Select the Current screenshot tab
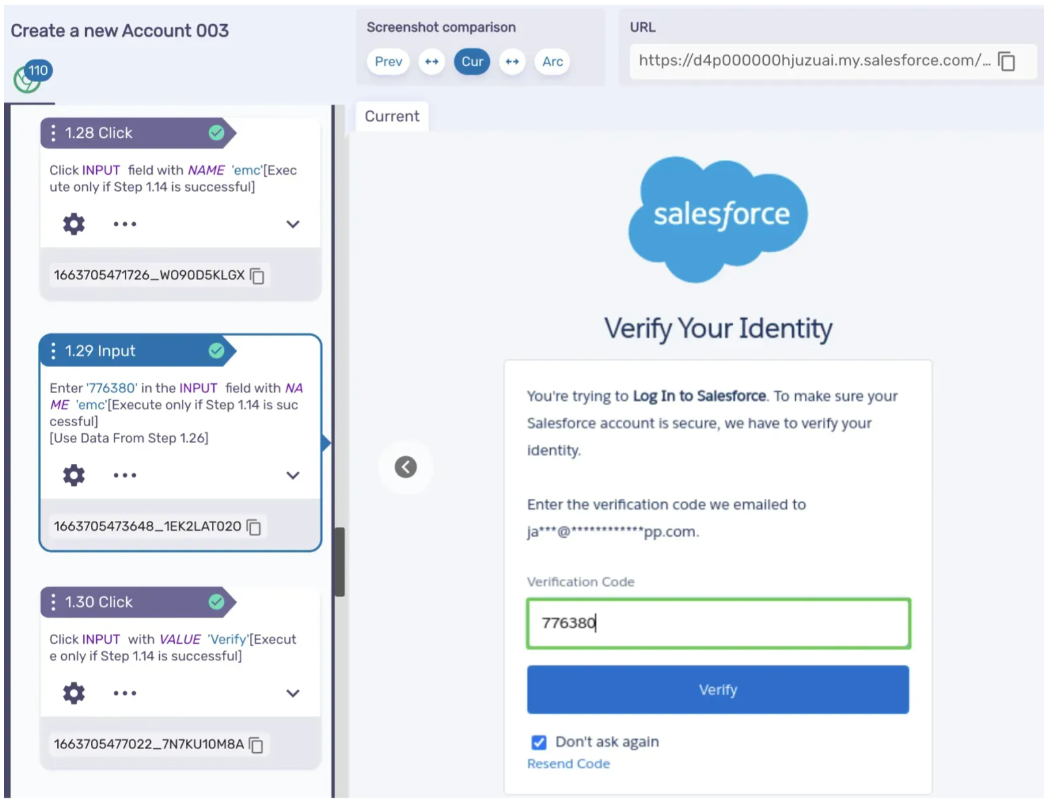 tap(392, 116)
